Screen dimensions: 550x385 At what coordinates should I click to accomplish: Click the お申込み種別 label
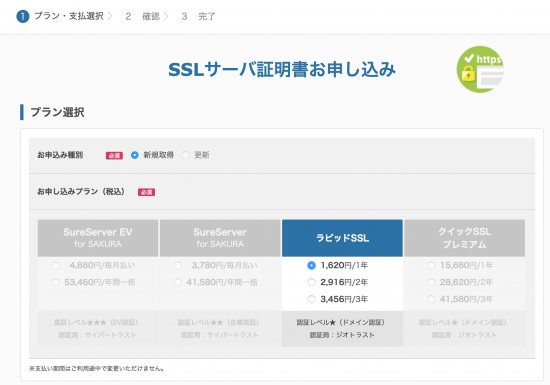click(x=60, y=155)
